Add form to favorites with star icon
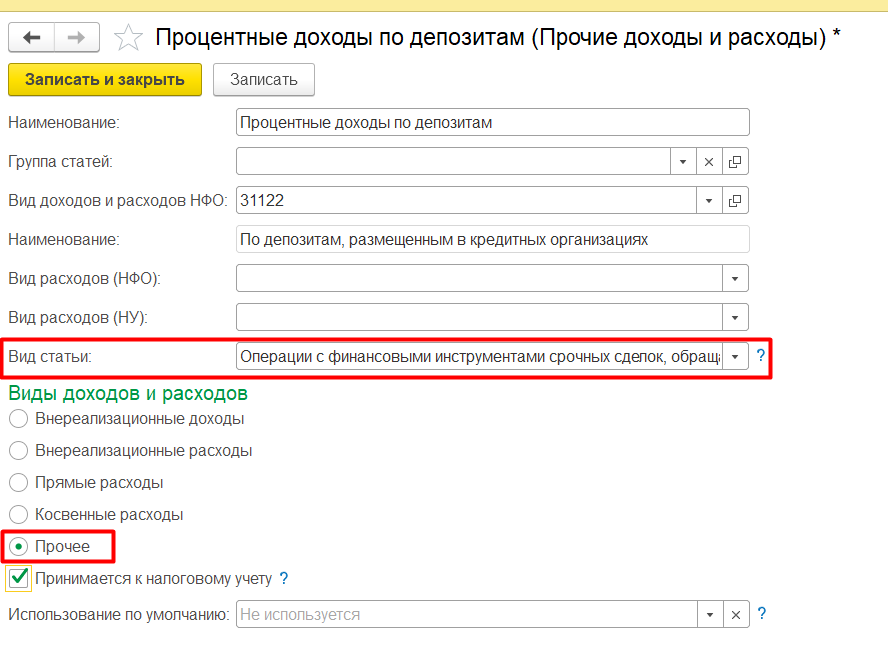 pos(128,38)
